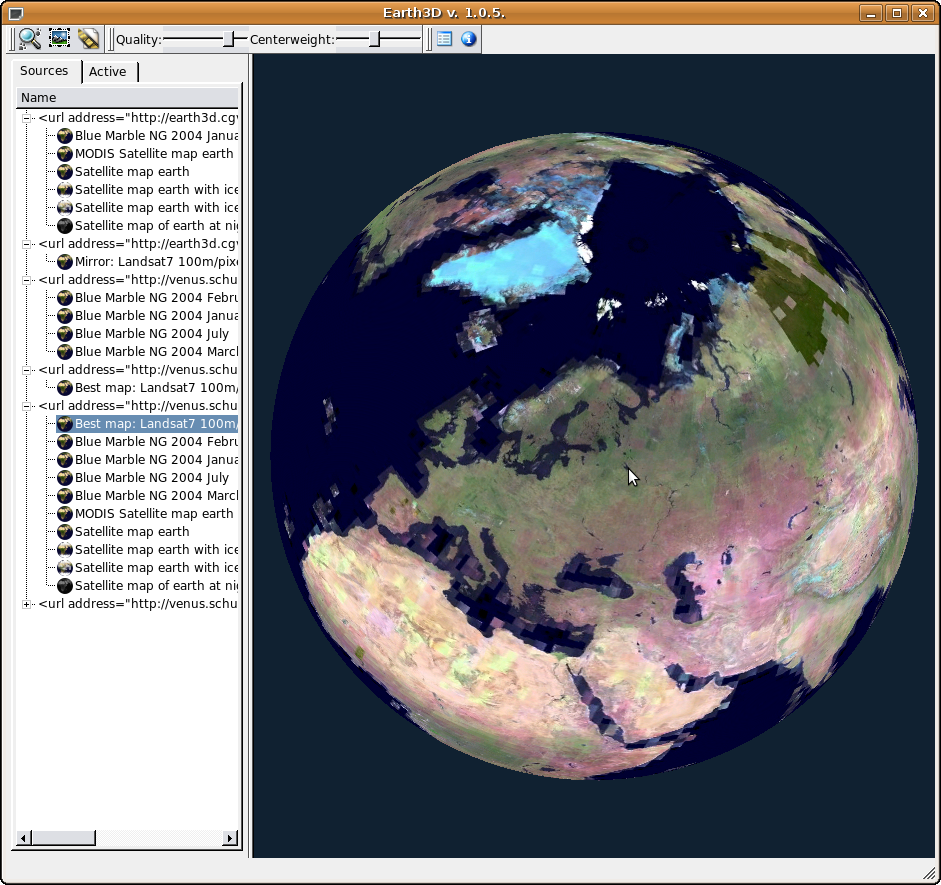This screenshot has width=941, height=885.
Task: Open the blue list view toolbar icon
Action: [x=444, y=39]
